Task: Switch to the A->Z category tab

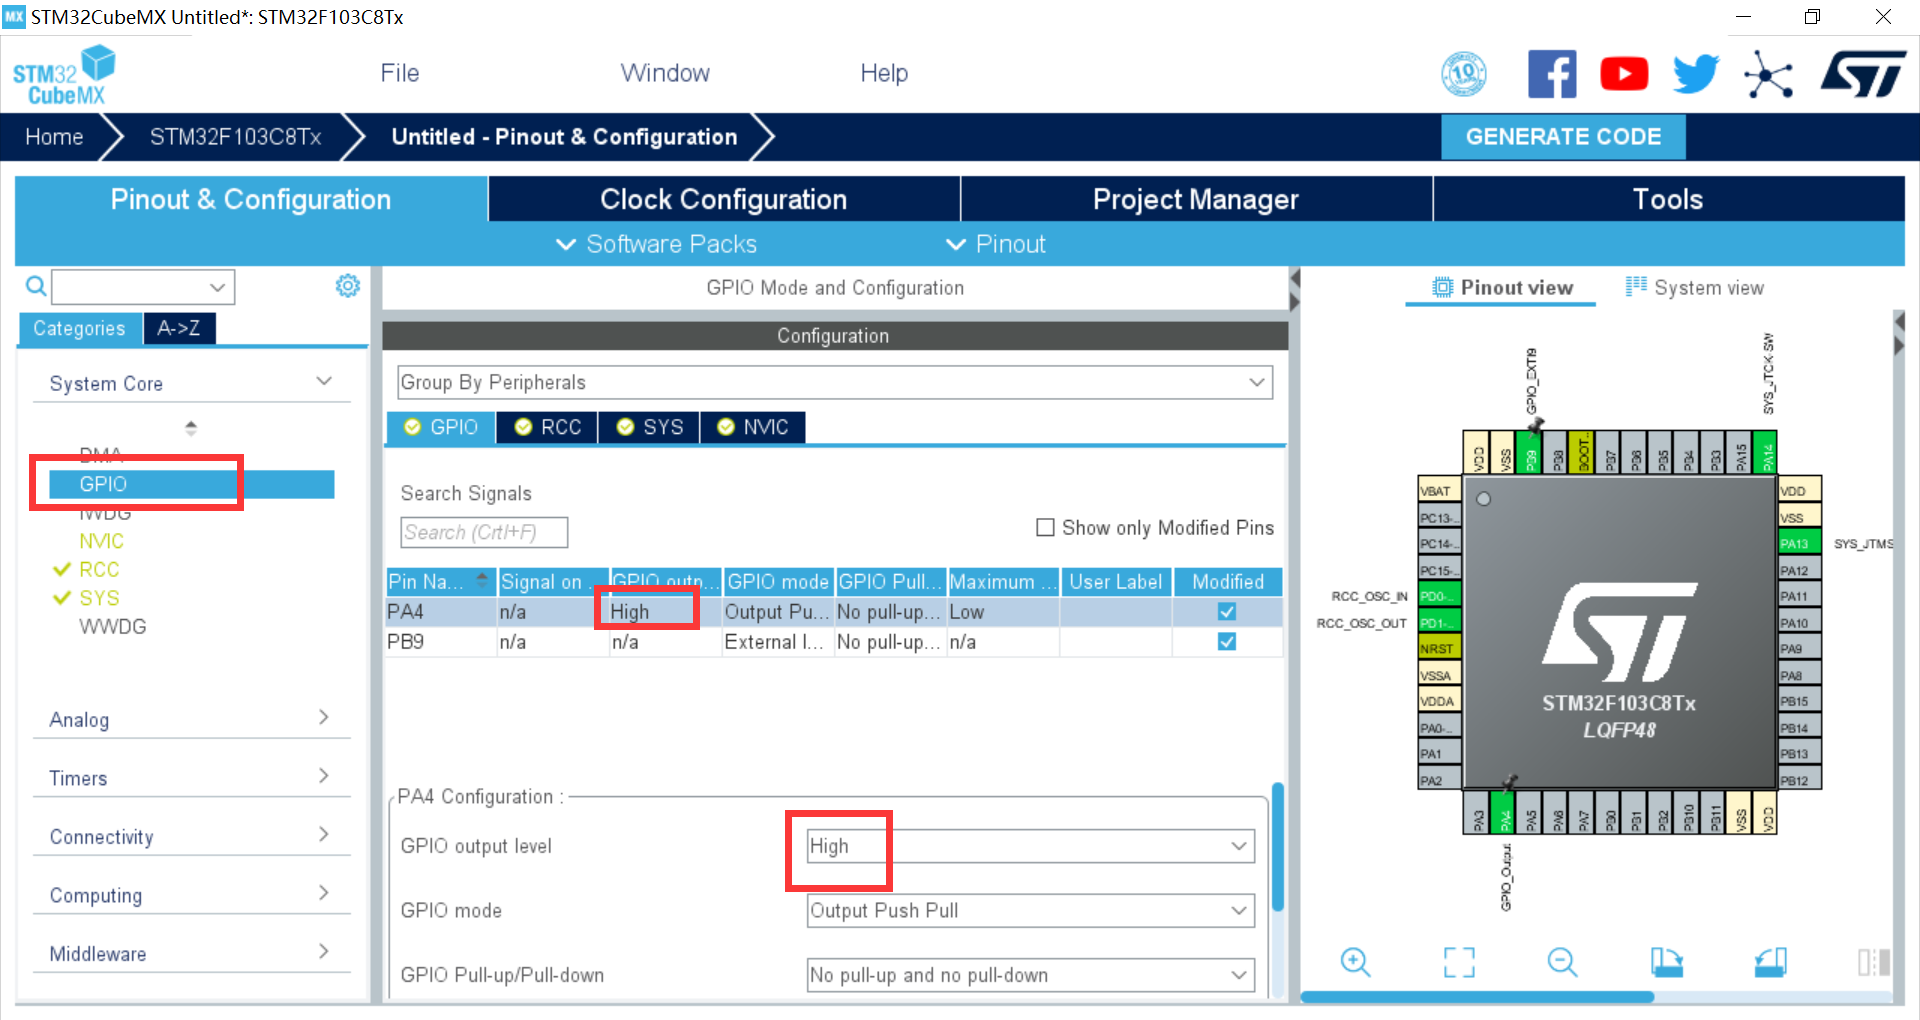Action: [179, 328]
